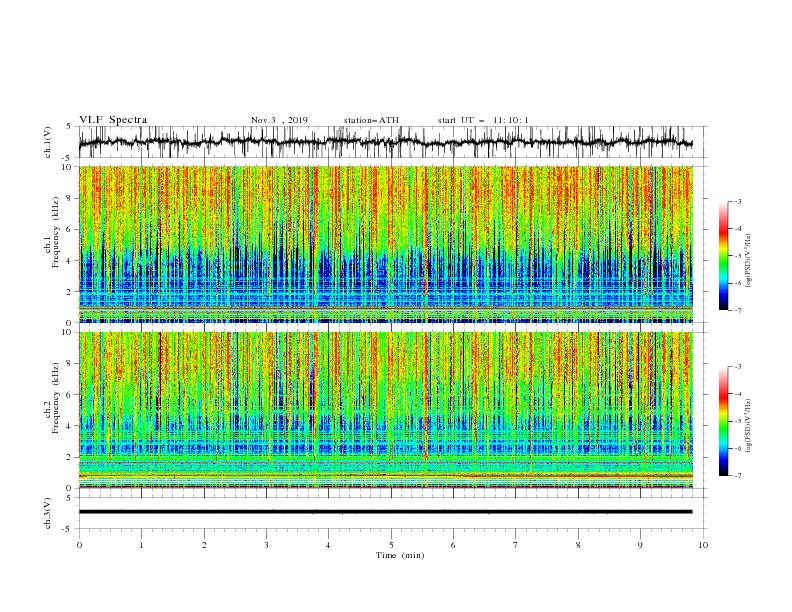This screenshot has width=792, height=612.
Task: Click the "4" kHz tick on ch.1 axis
Action: pos(70,261)
